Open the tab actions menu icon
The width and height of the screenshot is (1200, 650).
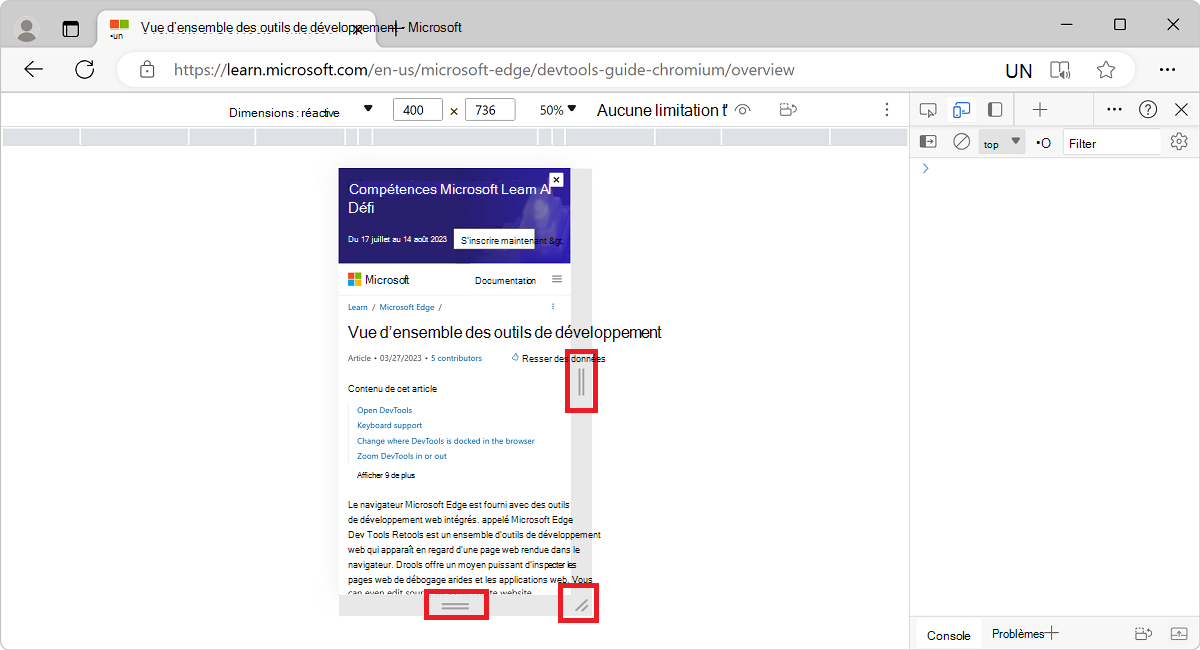click(71, 29)
